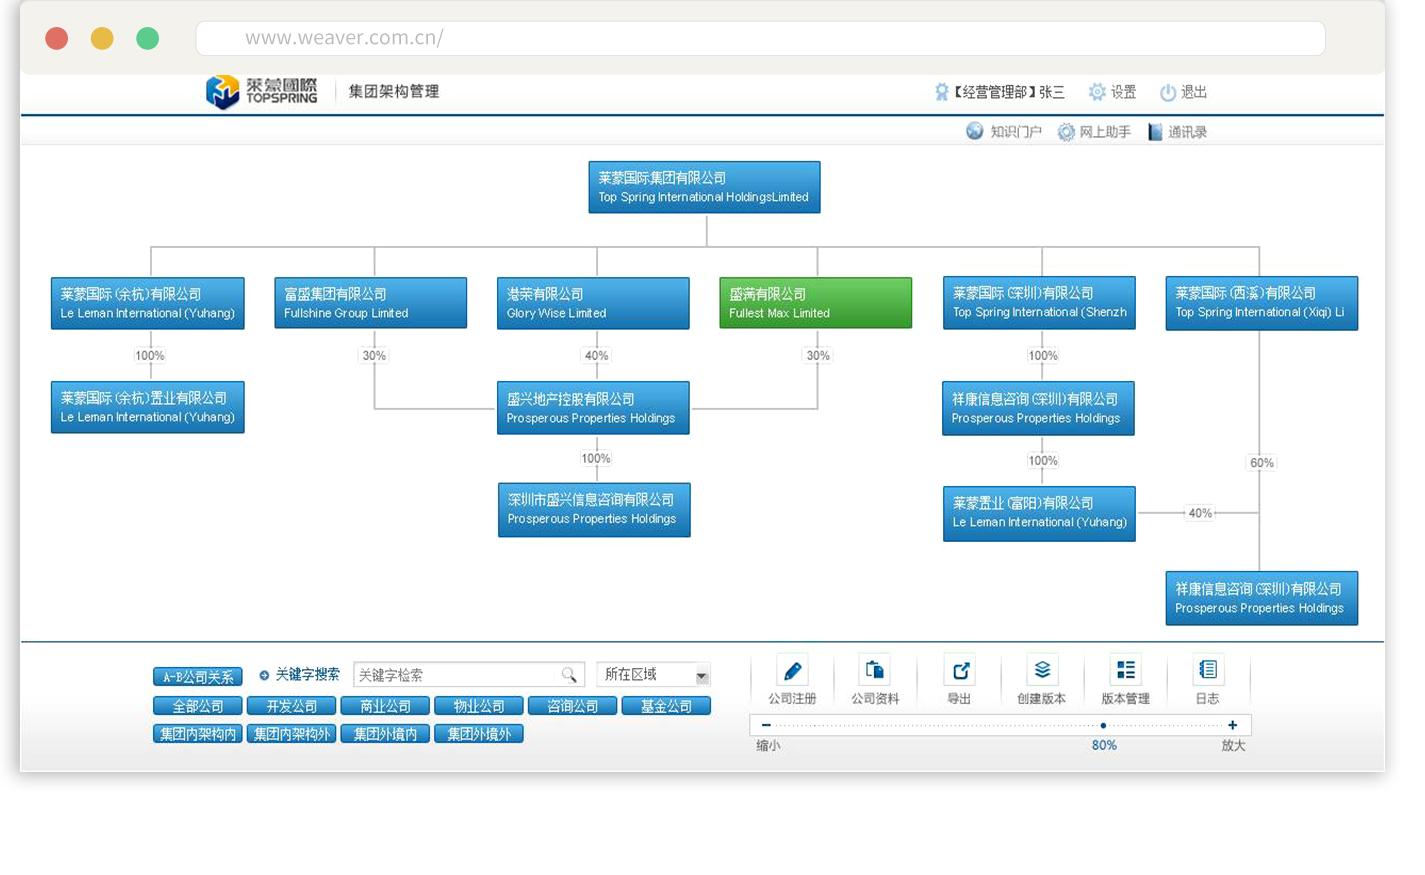This screenshot has width=1425, height=875.
Task: Toggle the 全部公司 filter
Action: 198,706
